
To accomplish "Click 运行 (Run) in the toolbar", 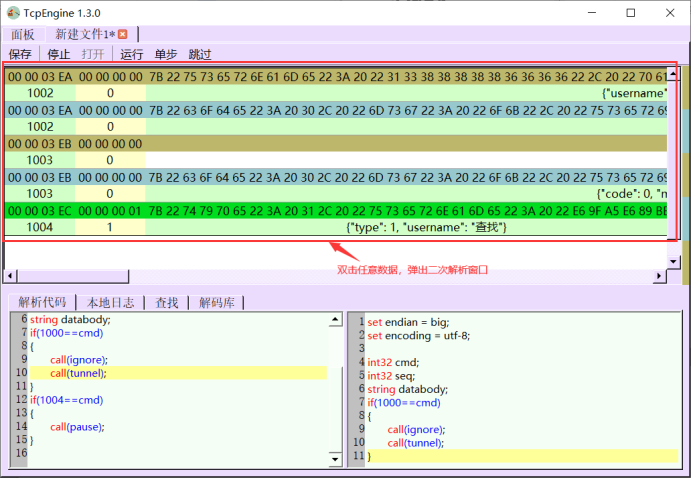I will click(131, 54).
